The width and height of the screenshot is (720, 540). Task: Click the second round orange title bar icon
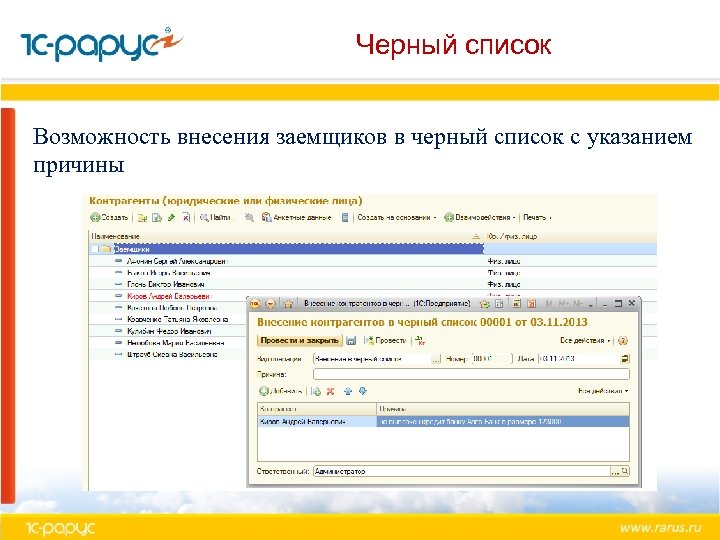[x=271, y=304]
